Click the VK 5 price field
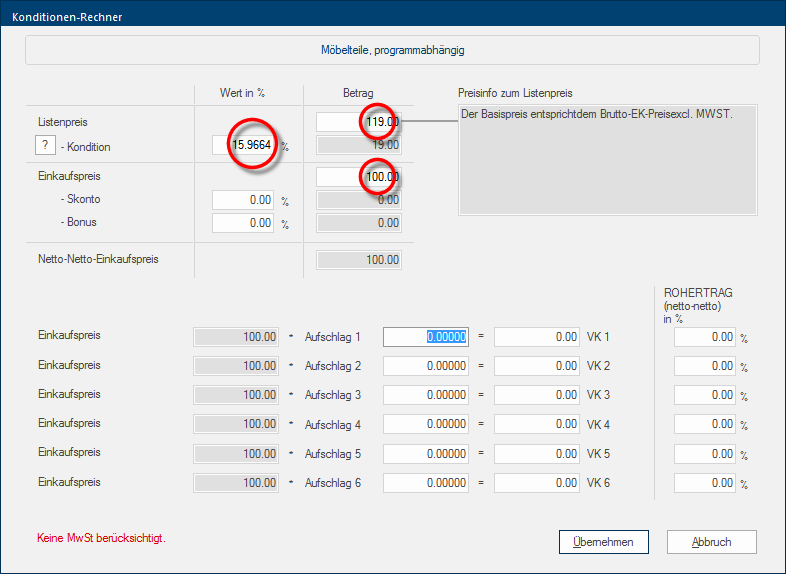 [537, 454]
